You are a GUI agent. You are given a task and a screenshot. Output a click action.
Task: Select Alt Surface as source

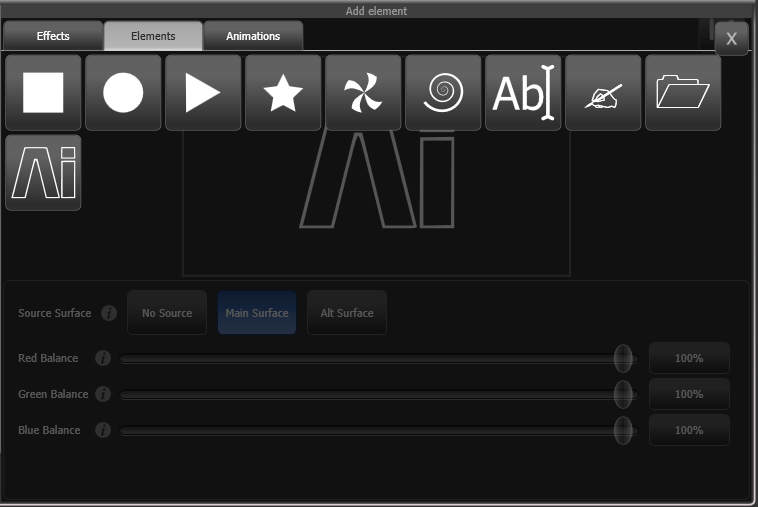347,313
